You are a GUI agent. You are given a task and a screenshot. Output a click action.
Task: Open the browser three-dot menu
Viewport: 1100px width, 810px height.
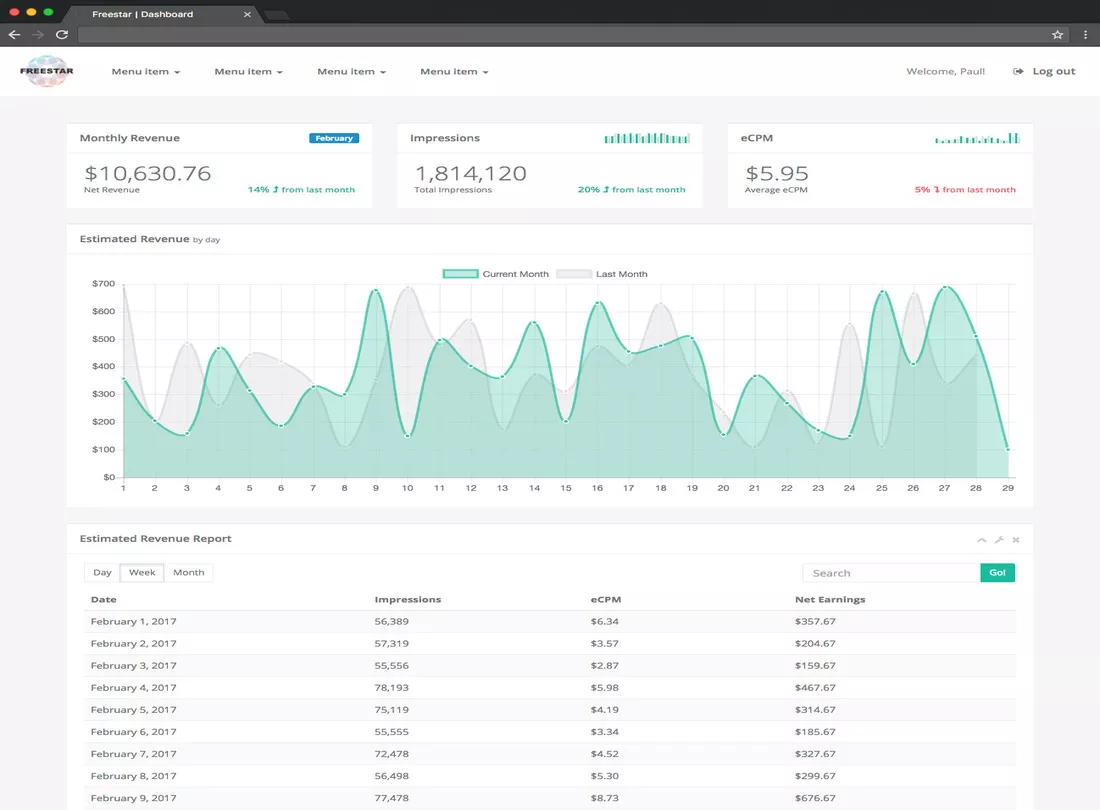pyautogui.click(x=1085, y=34)
